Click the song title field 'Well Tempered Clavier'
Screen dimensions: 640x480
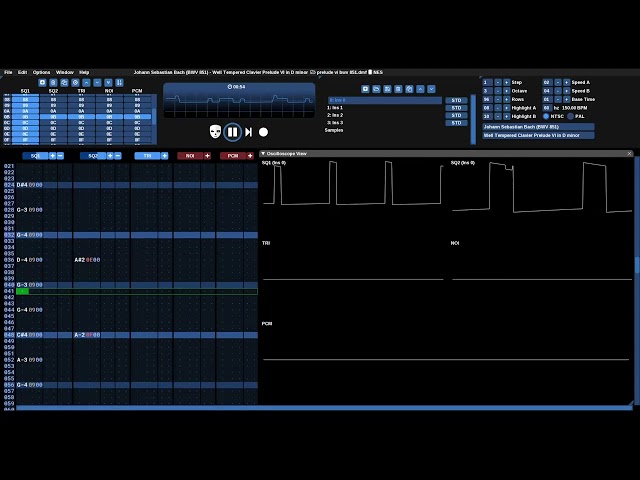[538, 135]
